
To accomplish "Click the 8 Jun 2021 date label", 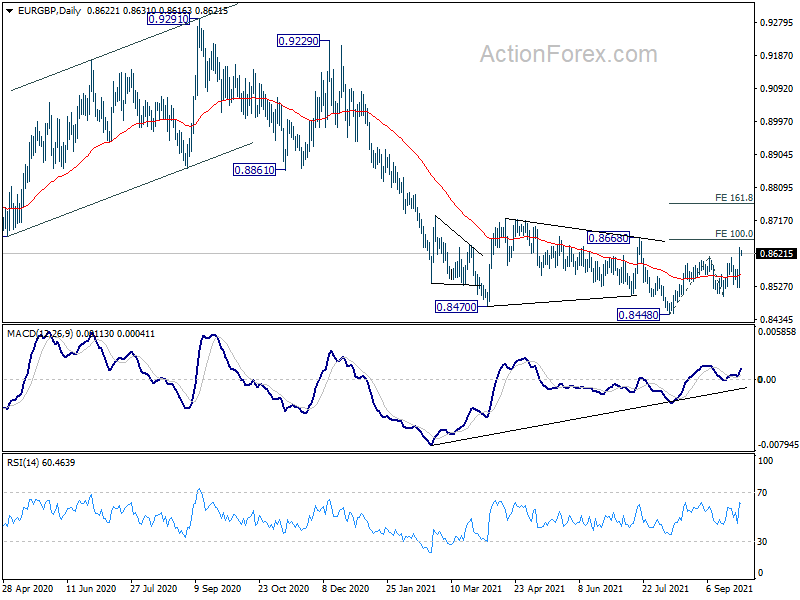I will tap(600, 588).
